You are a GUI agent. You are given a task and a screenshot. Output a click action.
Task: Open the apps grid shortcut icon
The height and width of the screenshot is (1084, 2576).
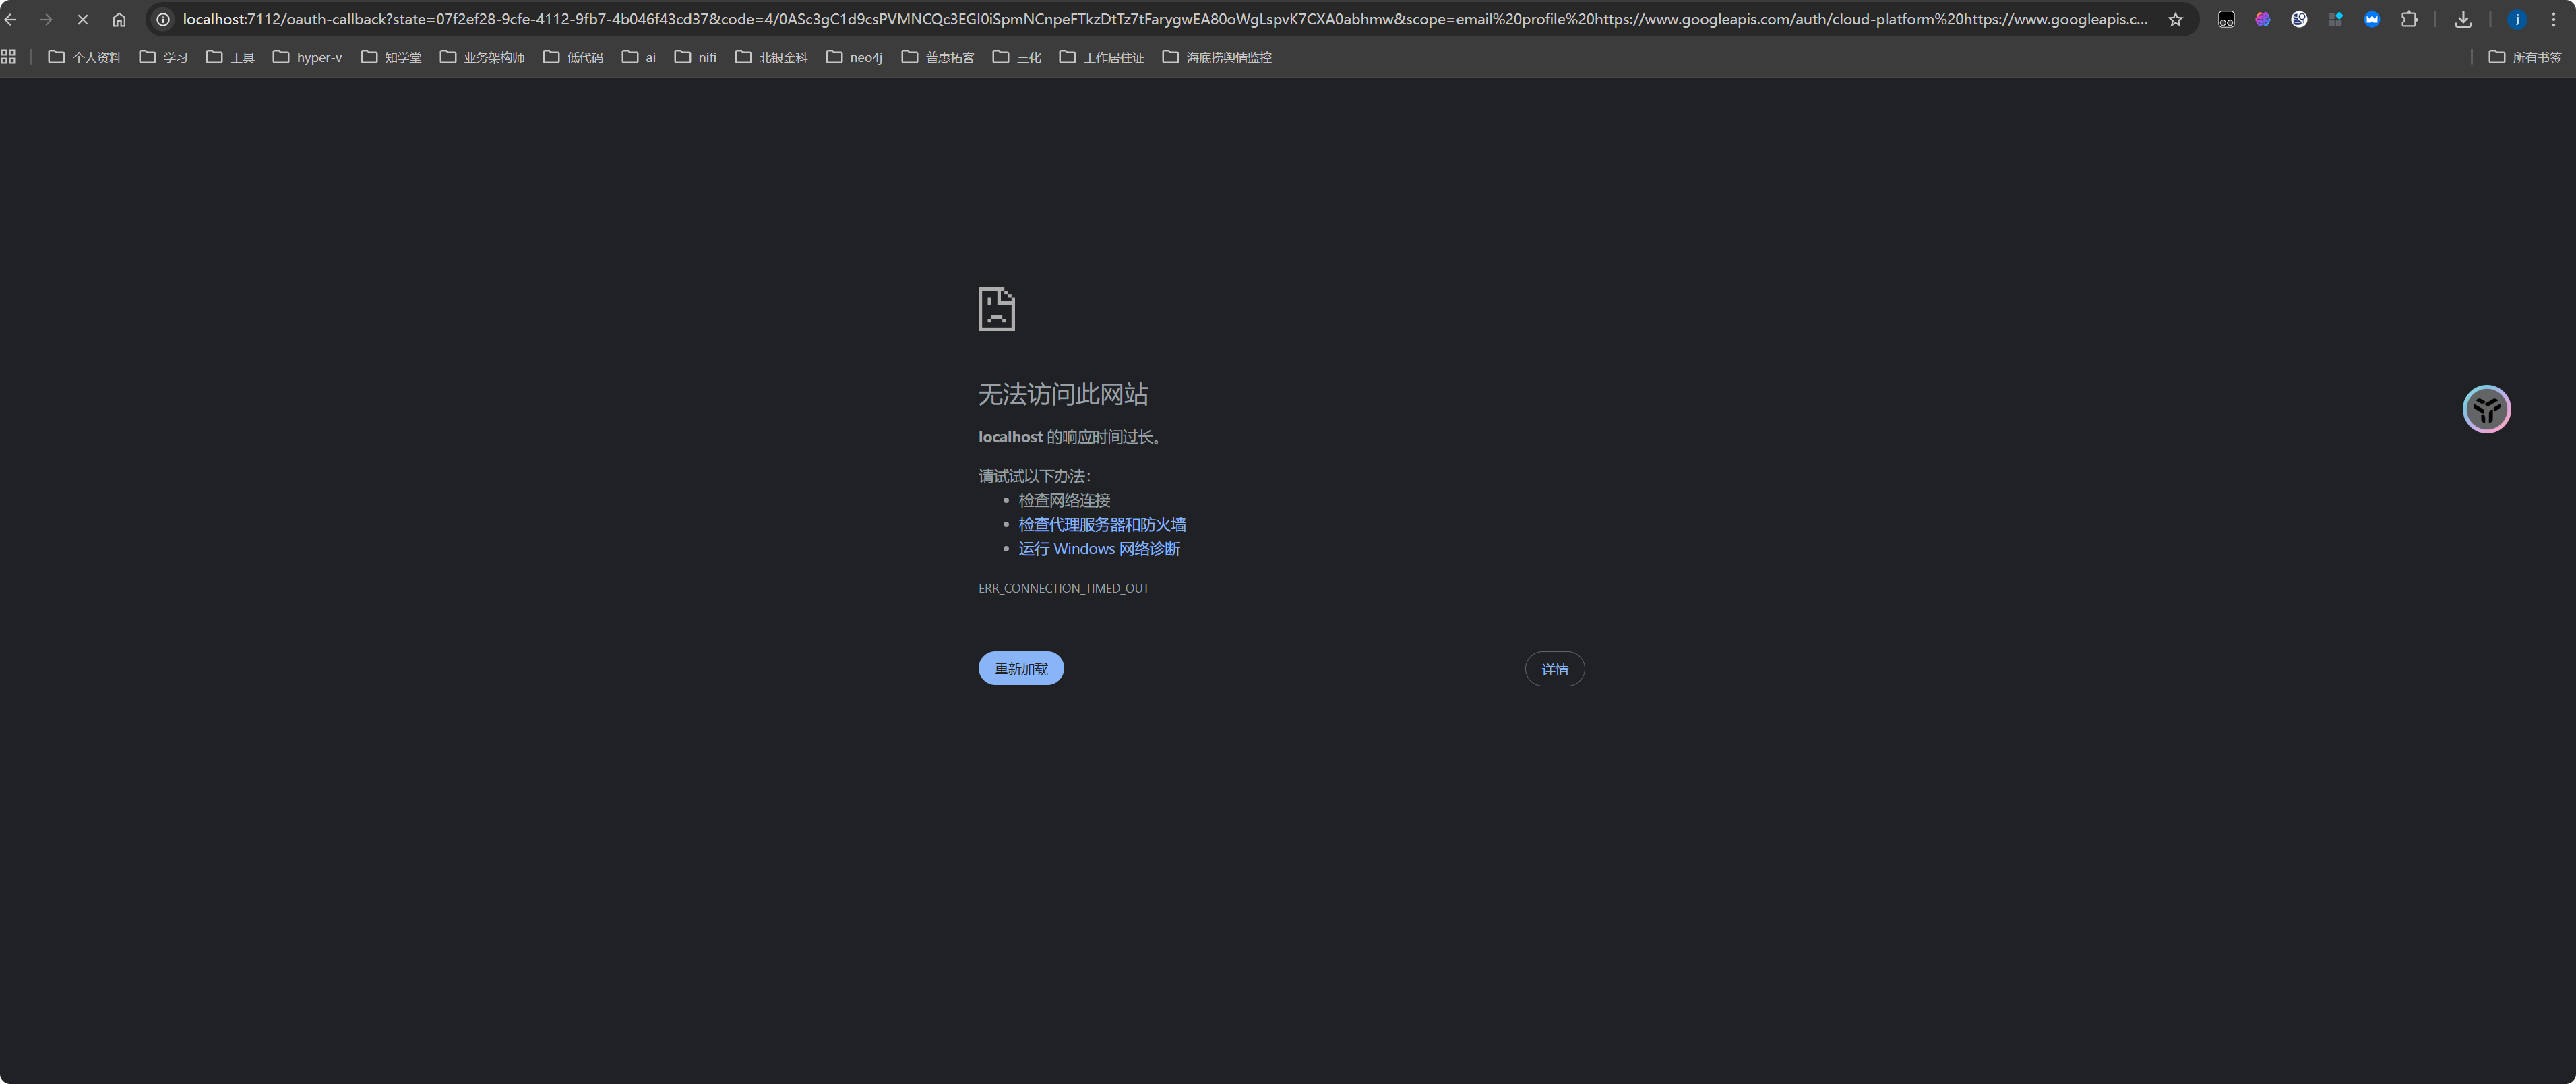pyautogui.click(x=9, y=57)
